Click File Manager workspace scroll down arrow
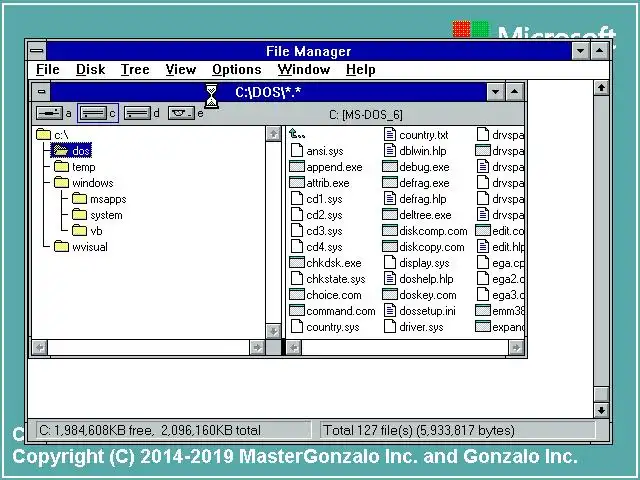The height and width of the screenshot is (480, 640). 601,410
